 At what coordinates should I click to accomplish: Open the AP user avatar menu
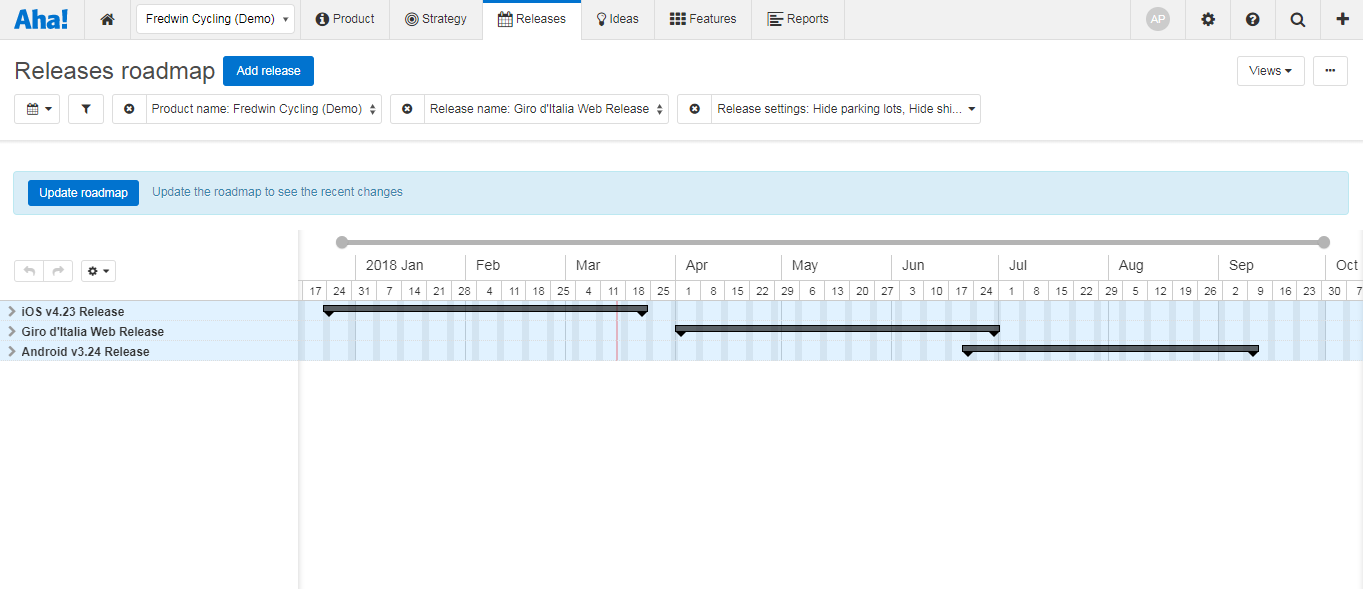pos(1158,19)
